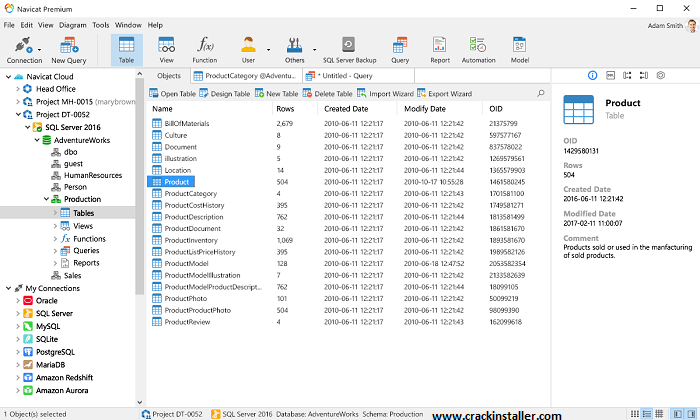Switch to ER diagram view in status bar
Screen dimensions: 700x420
click(x=659, y=414)
